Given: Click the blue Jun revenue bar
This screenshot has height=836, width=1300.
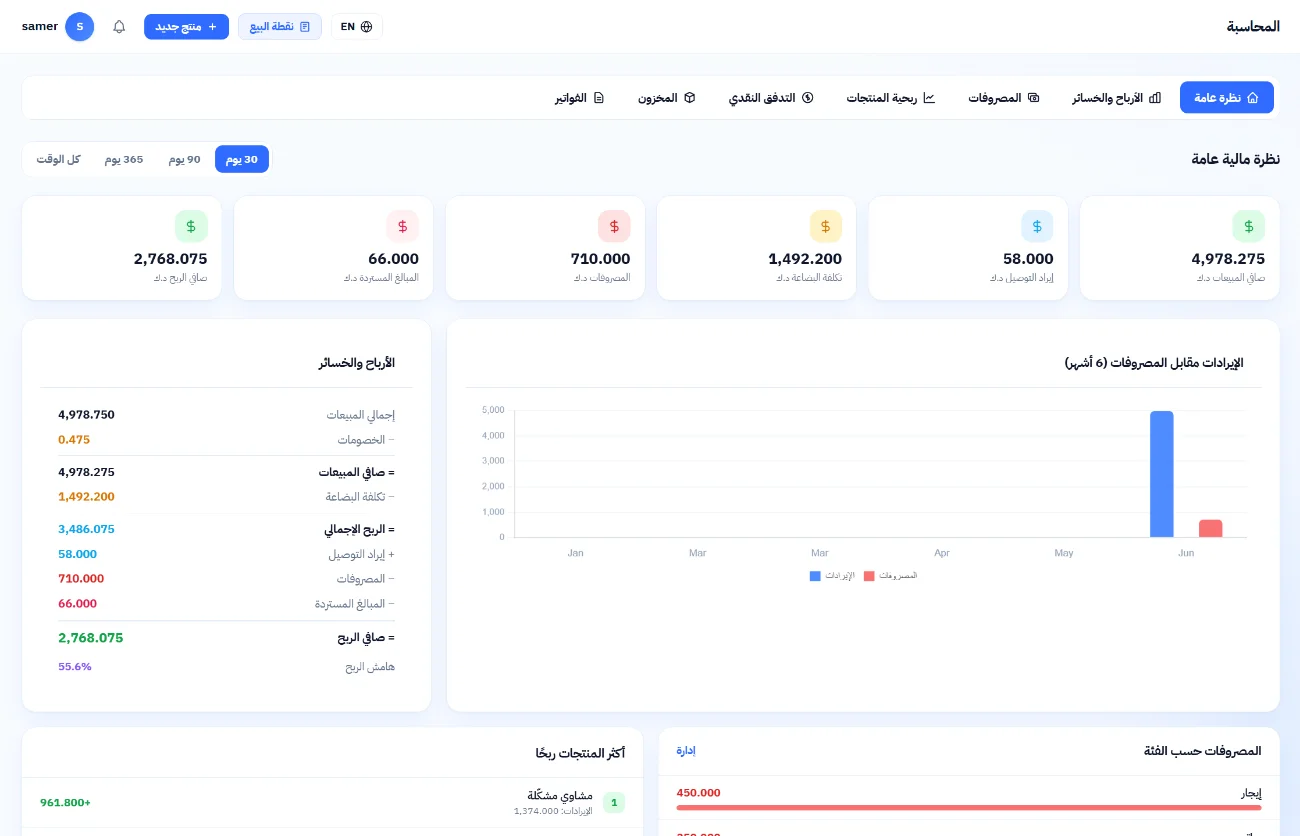Looking at the screenshot, I should click(x=1161, y=474).
